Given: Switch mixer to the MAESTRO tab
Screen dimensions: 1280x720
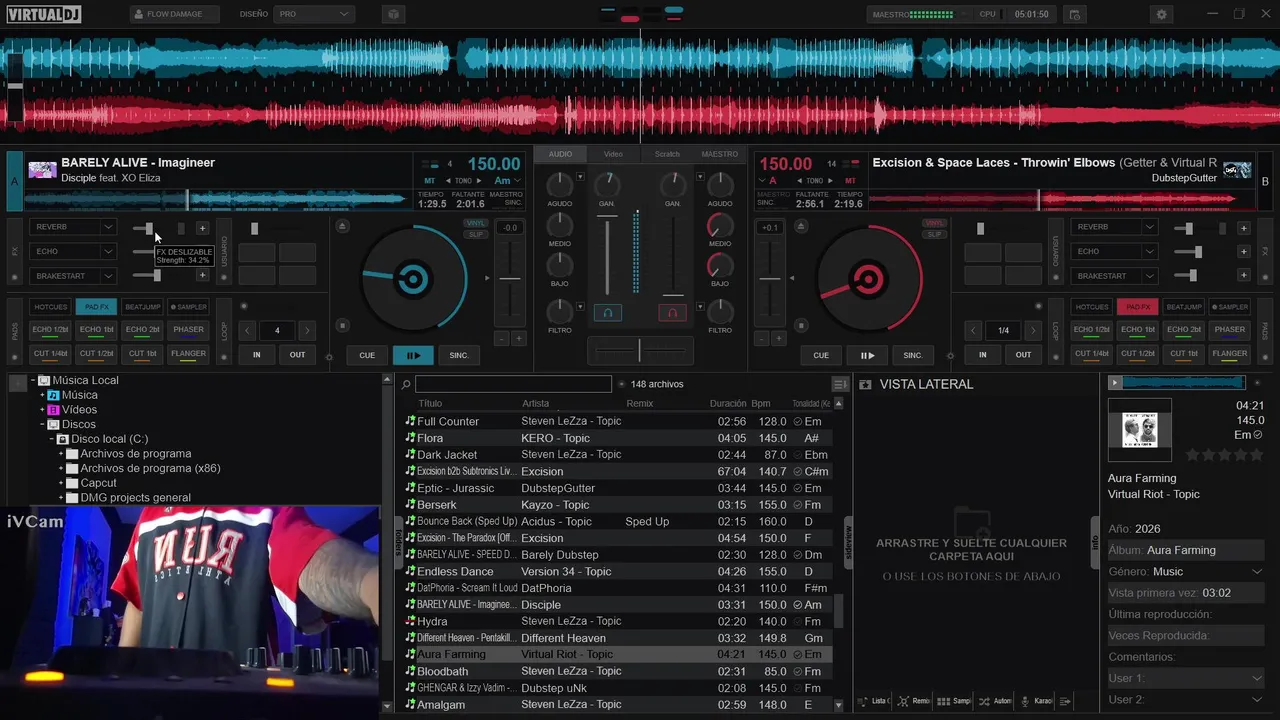Looking at the screenshot, I should 720,154.
